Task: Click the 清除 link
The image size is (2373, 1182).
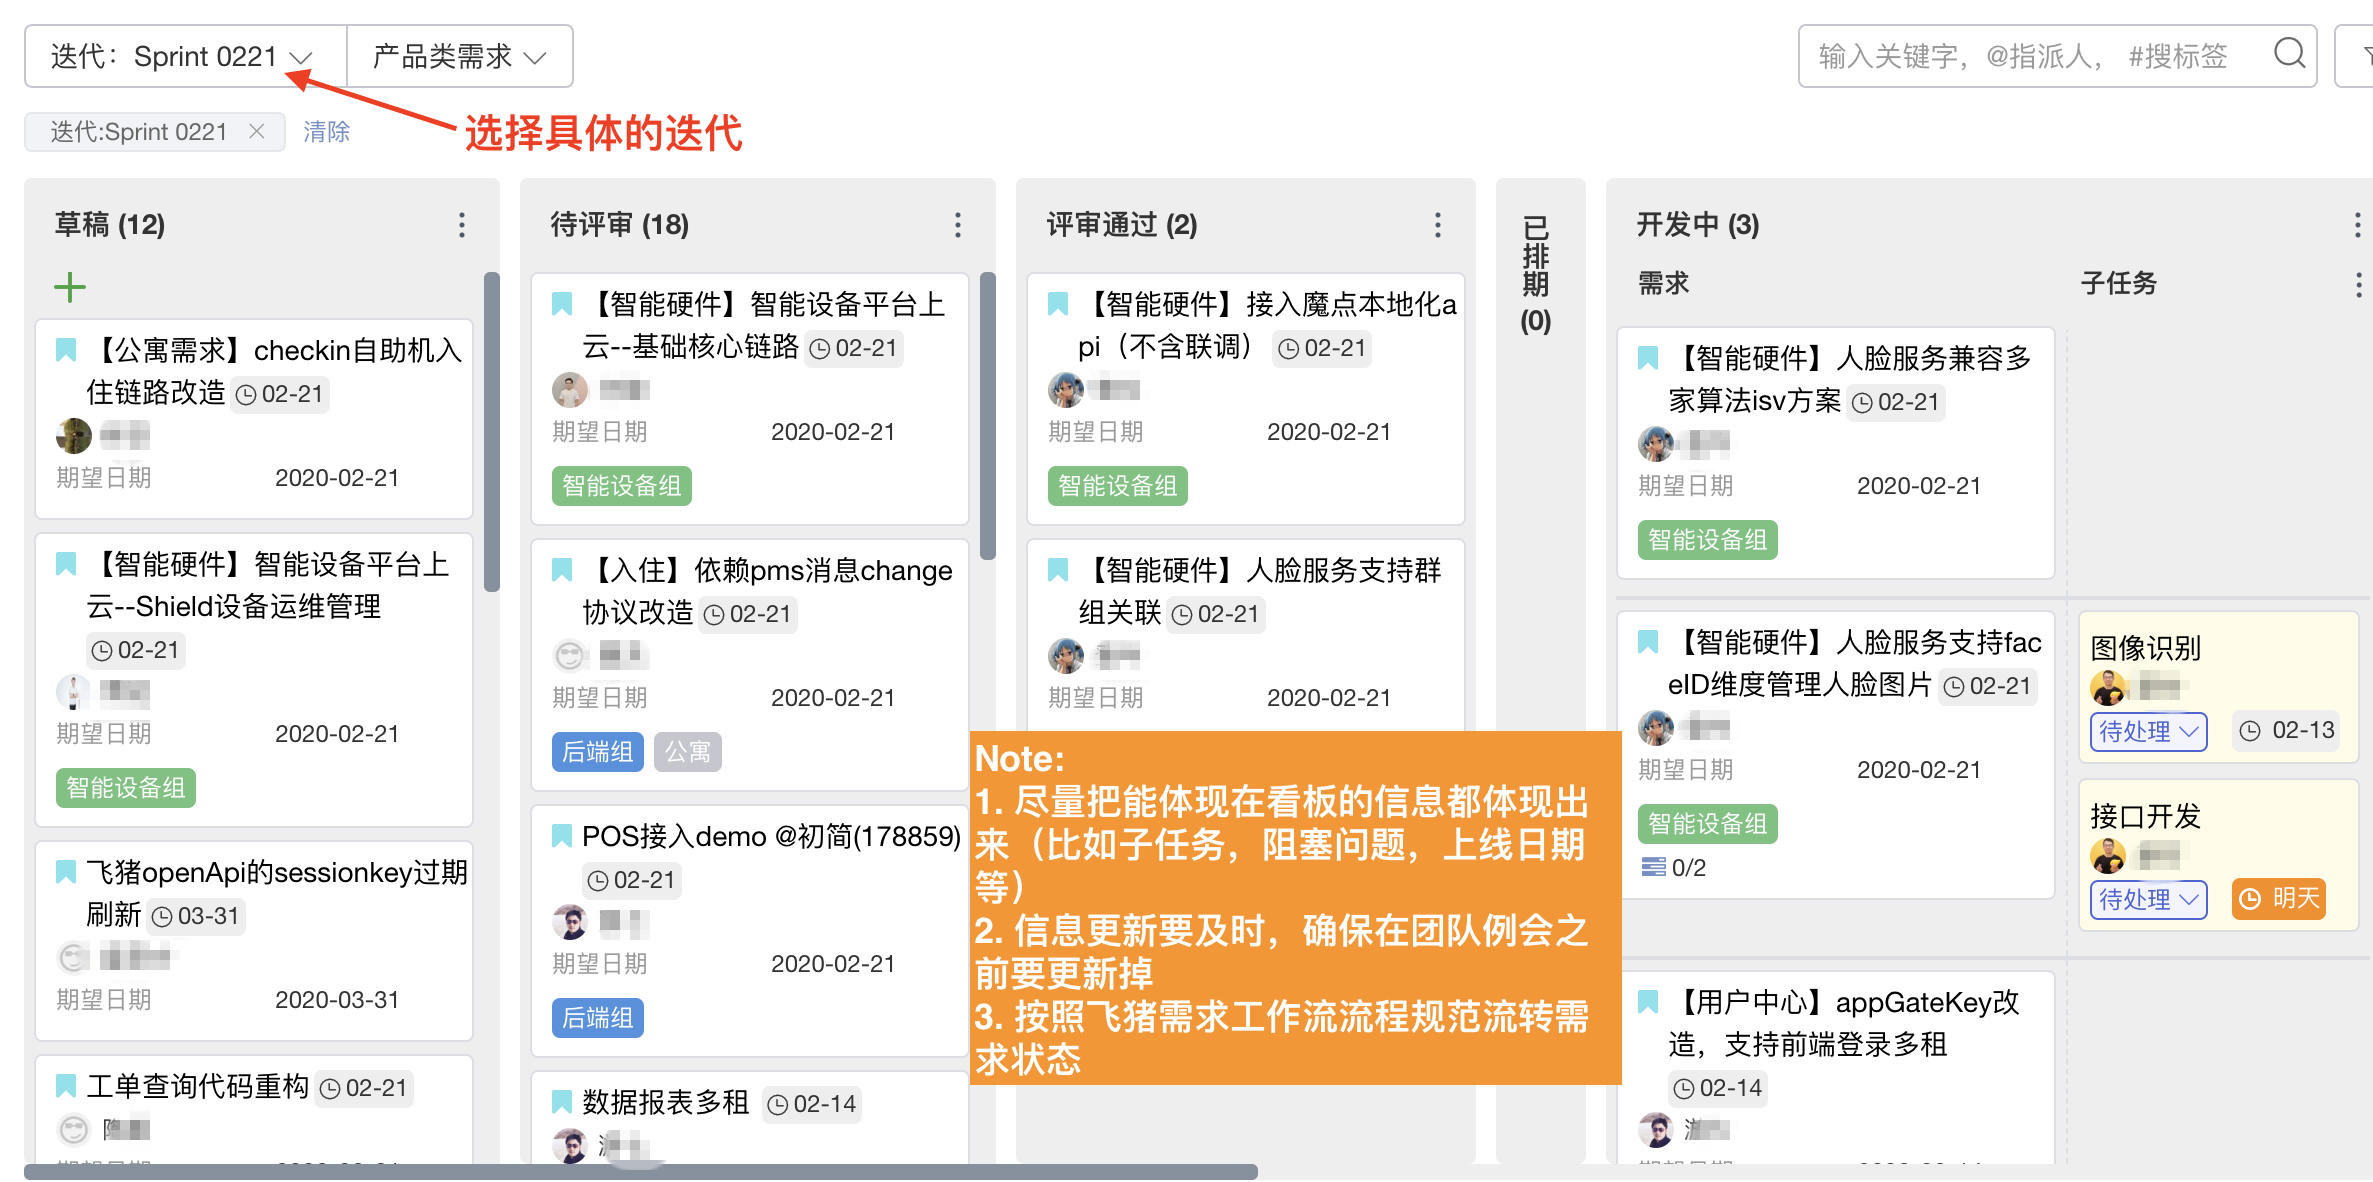Action: 327,132
